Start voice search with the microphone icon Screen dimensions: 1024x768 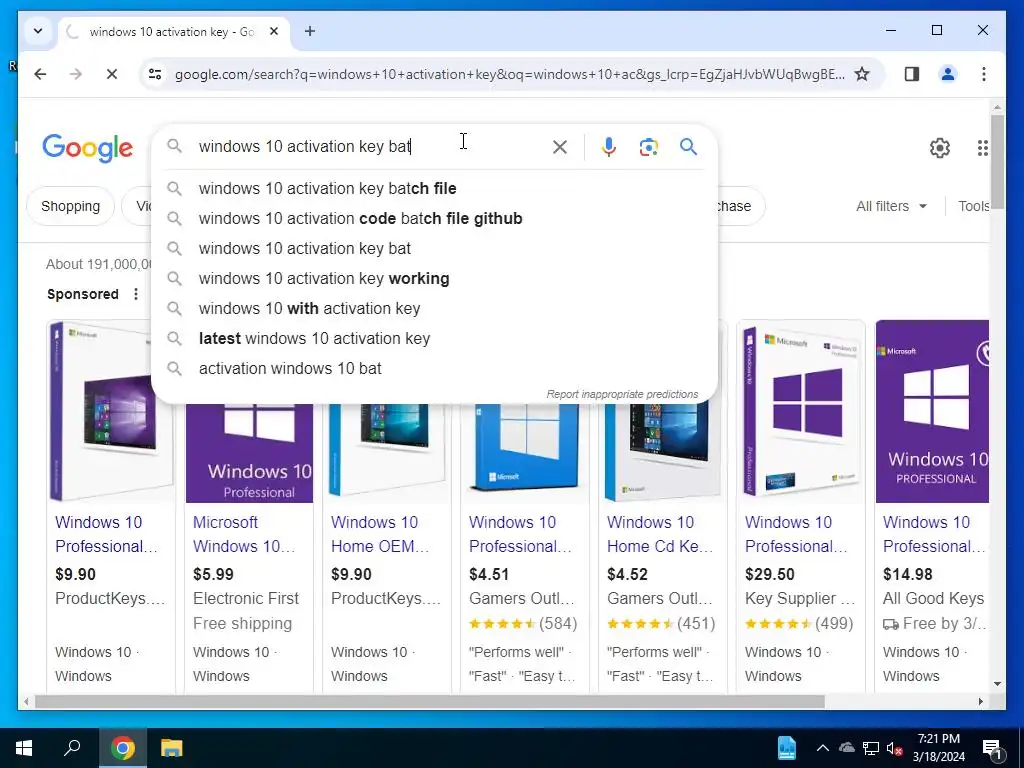click(609, 147)
